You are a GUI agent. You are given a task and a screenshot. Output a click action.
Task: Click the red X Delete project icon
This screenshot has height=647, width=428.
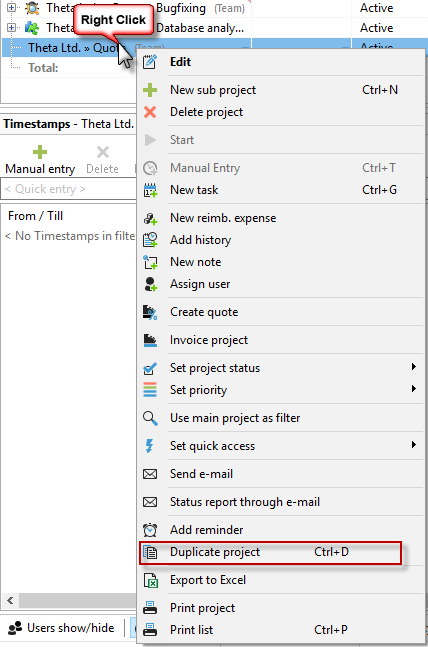(150, 112)
